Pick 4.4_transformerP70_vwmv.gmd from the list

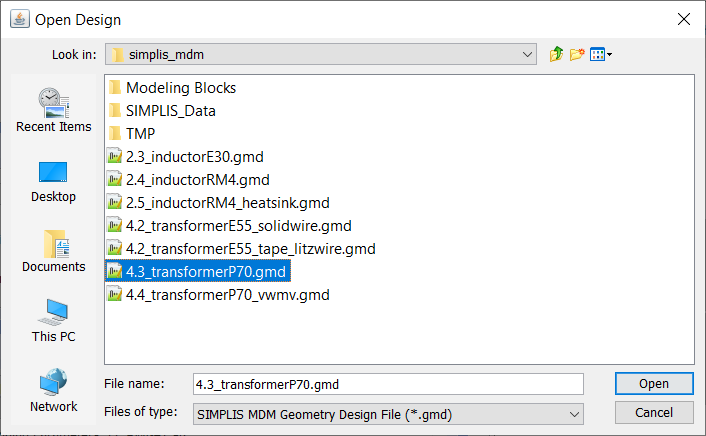[x=227, y=295]
